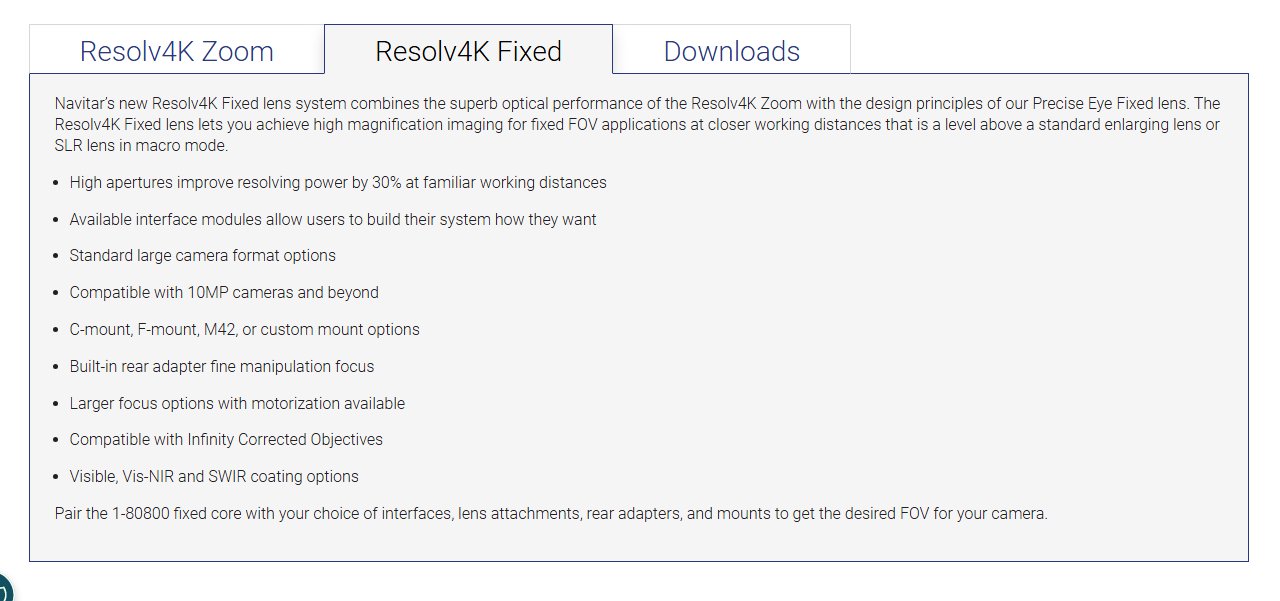
Task: Click the empty area below the closing paragraph
Action: 638,541
